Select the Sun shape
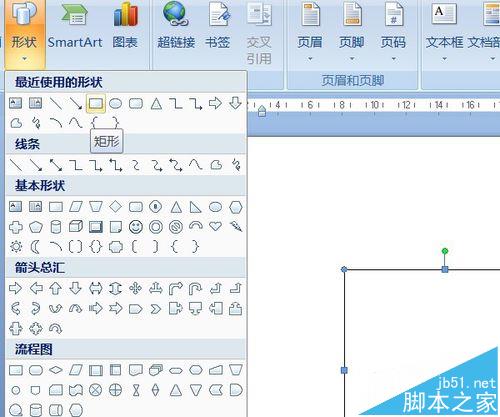The width and height of the screenshot is (500, 417). tap(16, 247)
